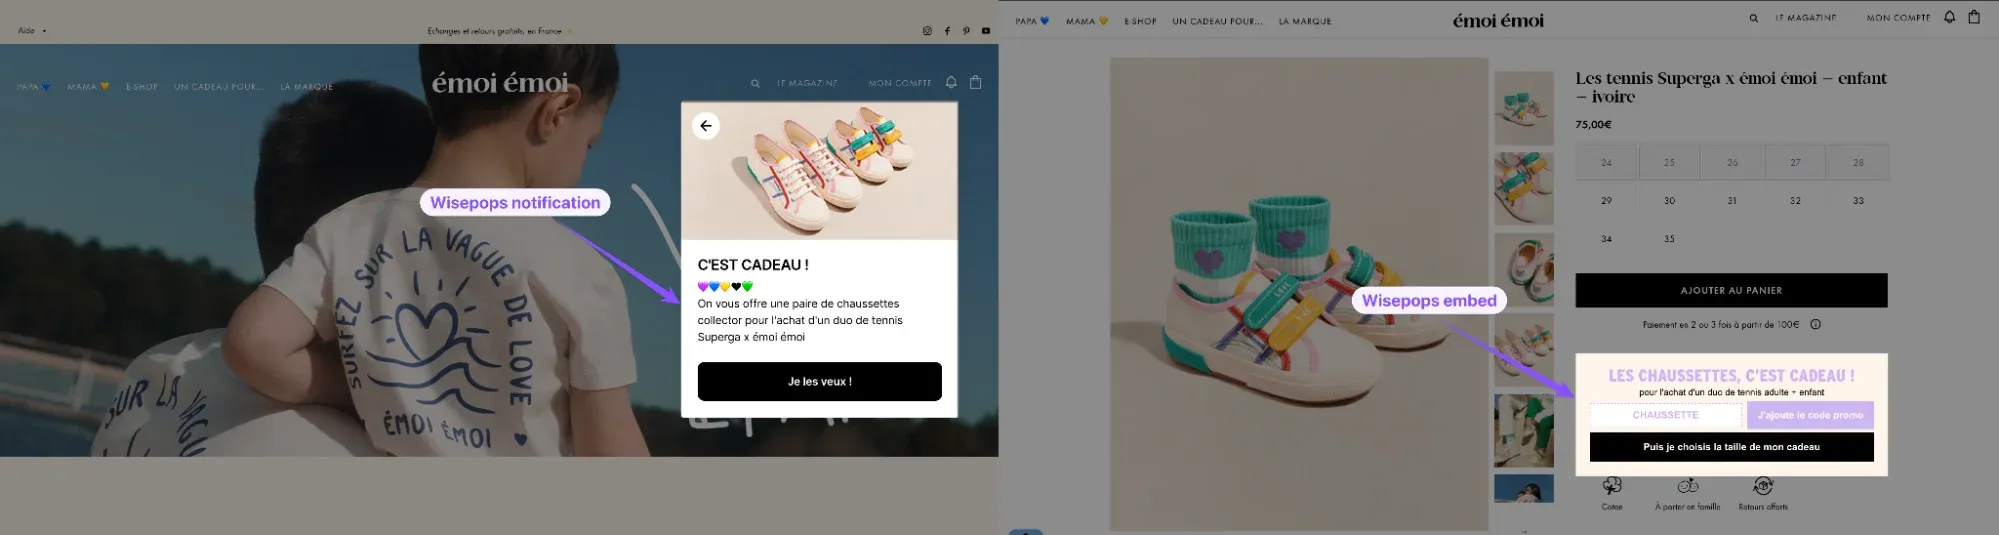Viewport: 1999px width, 535px height.
Task: Click Paiement en 2 ou 3 fois text
Action: [x=1720, y=324]
